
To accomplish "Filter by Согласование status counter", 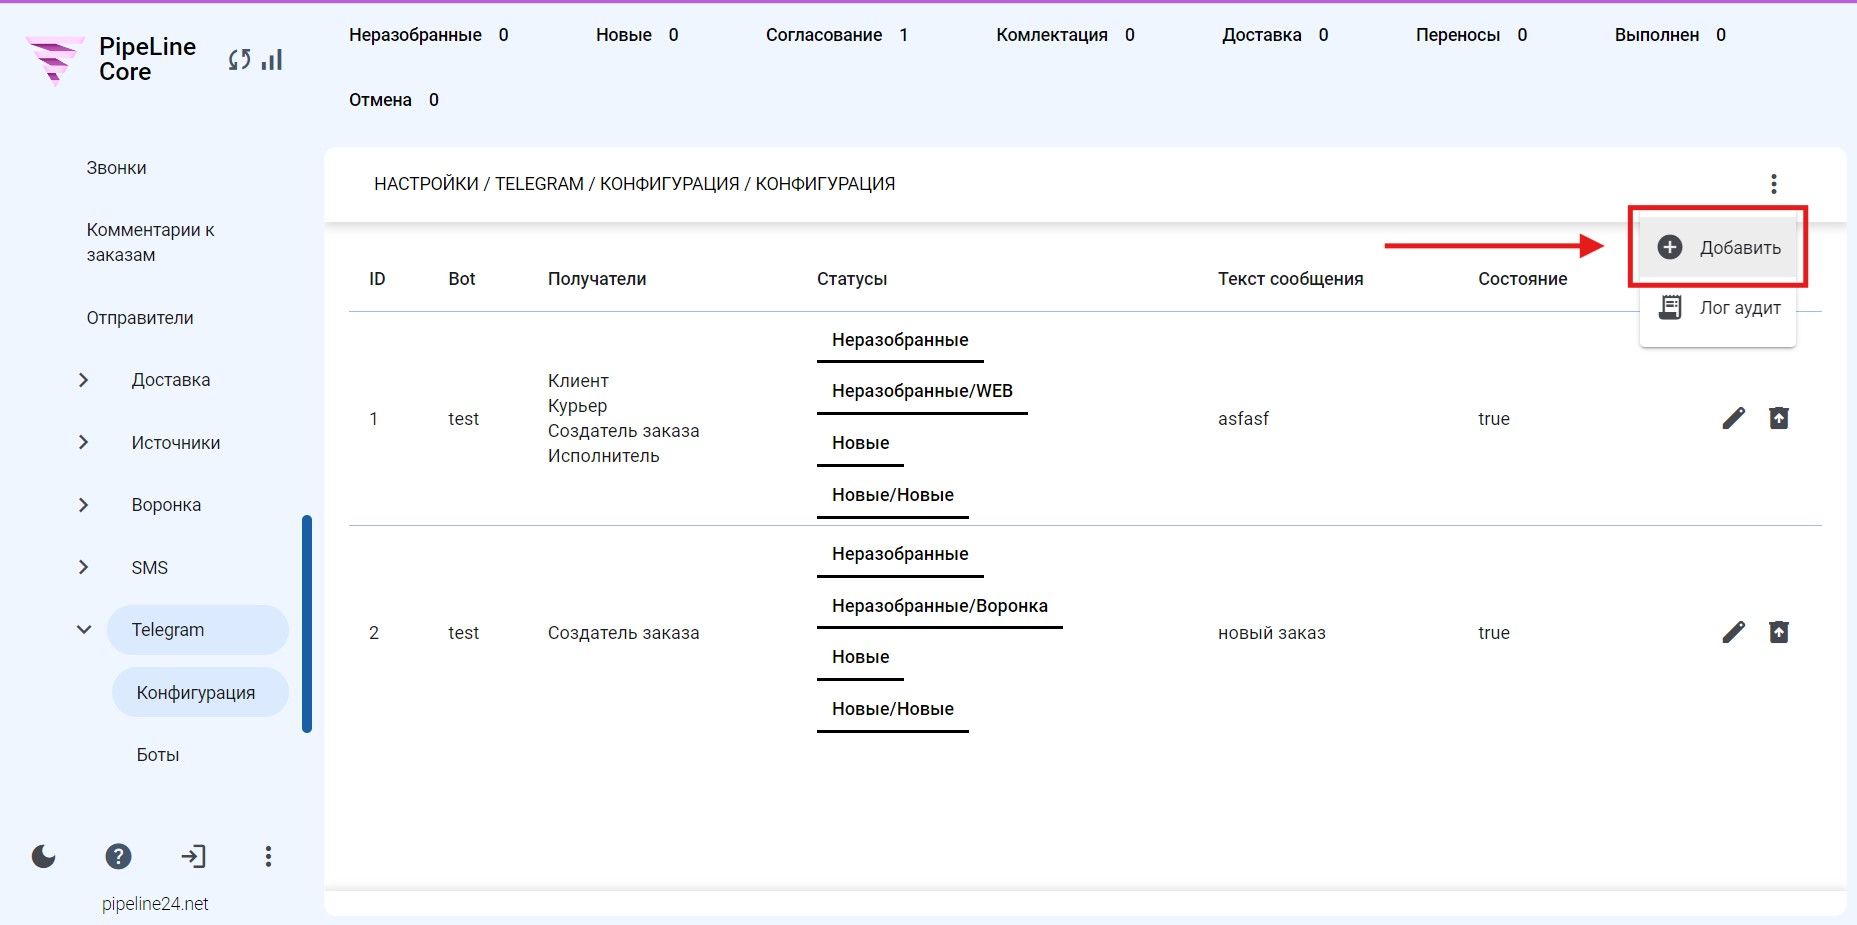I will click(837, 35).
